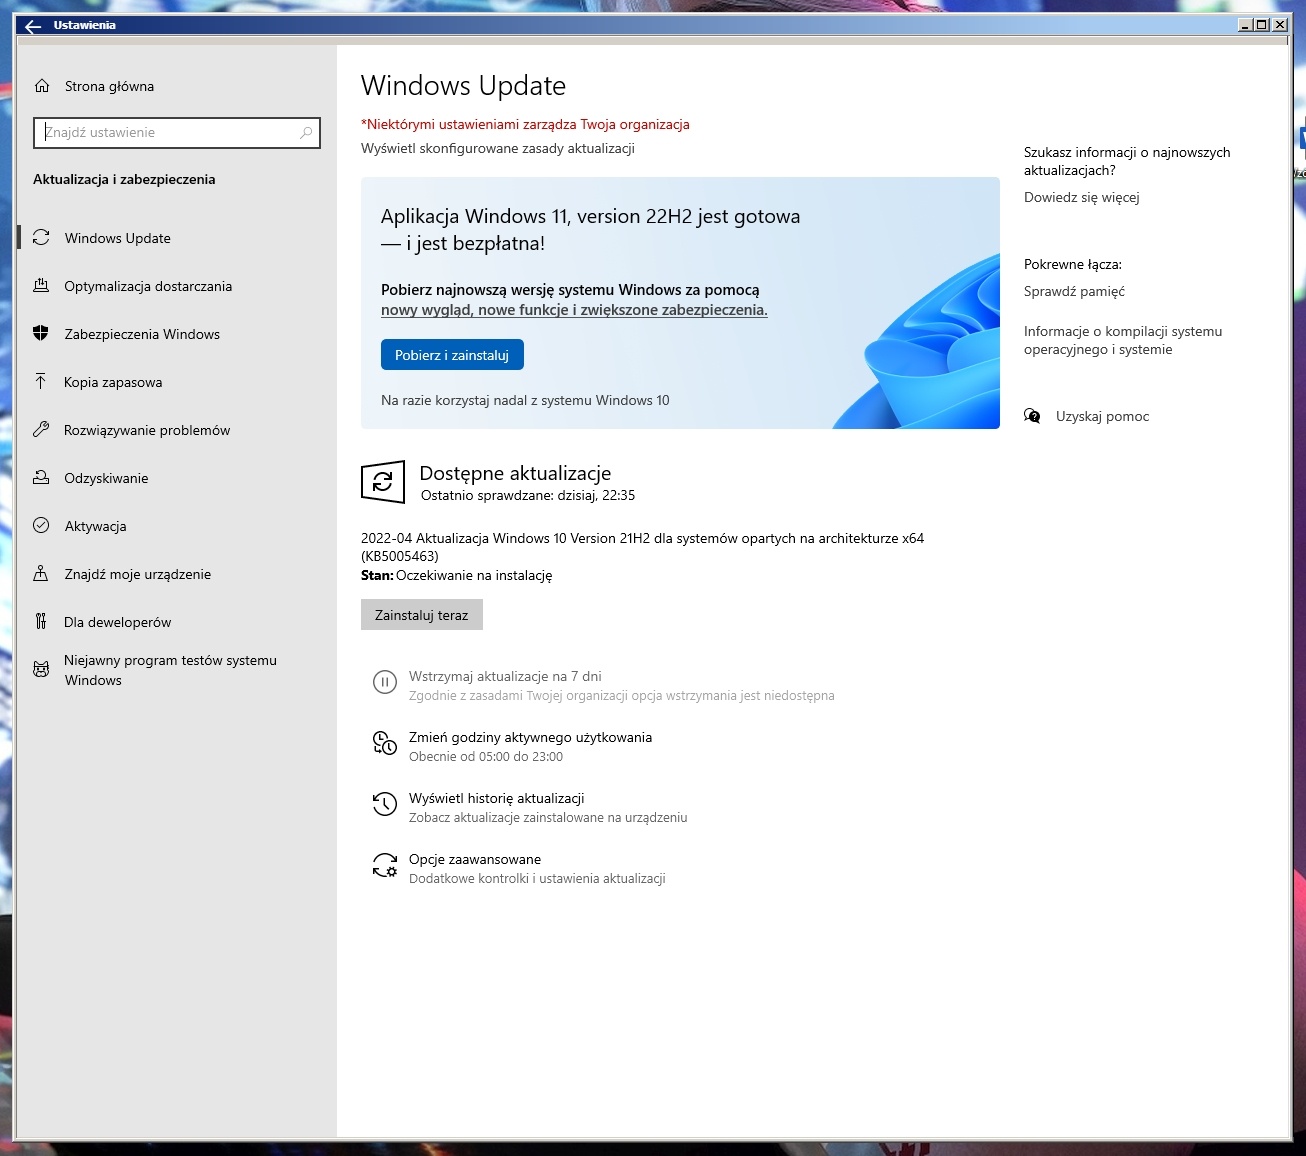Click Pobierz i zainstaluj button
Viewport: 1306px width, 1156px height.
(452, 355)
